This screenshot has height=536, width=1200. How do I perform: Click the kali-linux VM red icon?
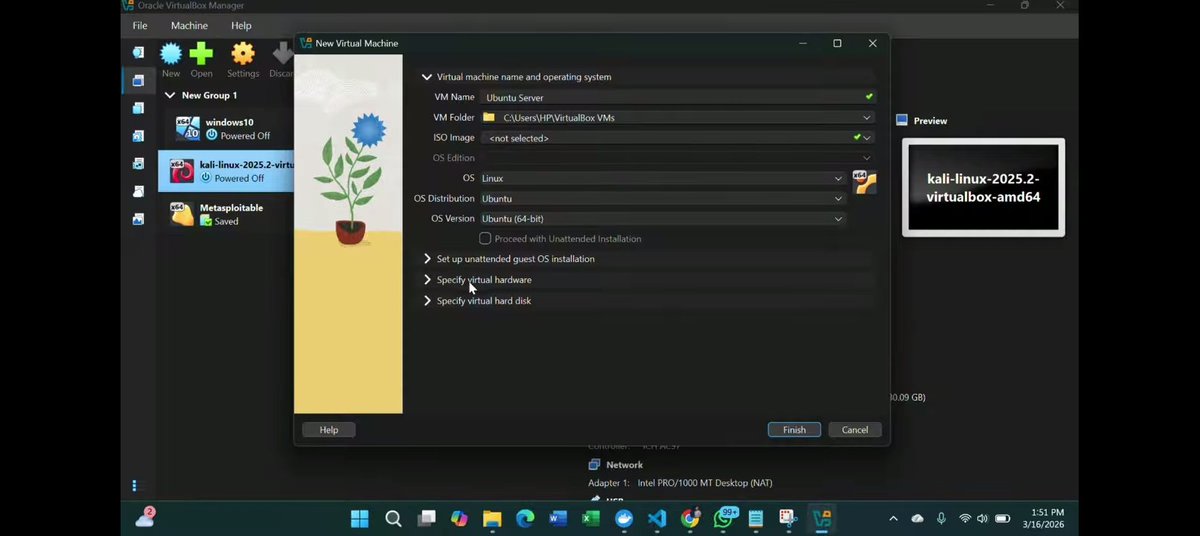(x=181, y=171)
